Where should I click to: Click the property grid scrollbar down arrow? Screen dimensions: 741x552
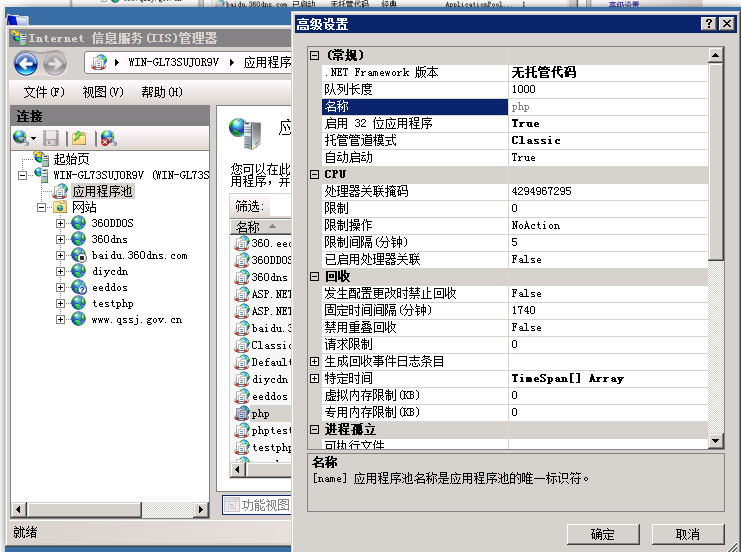(715, 440)
